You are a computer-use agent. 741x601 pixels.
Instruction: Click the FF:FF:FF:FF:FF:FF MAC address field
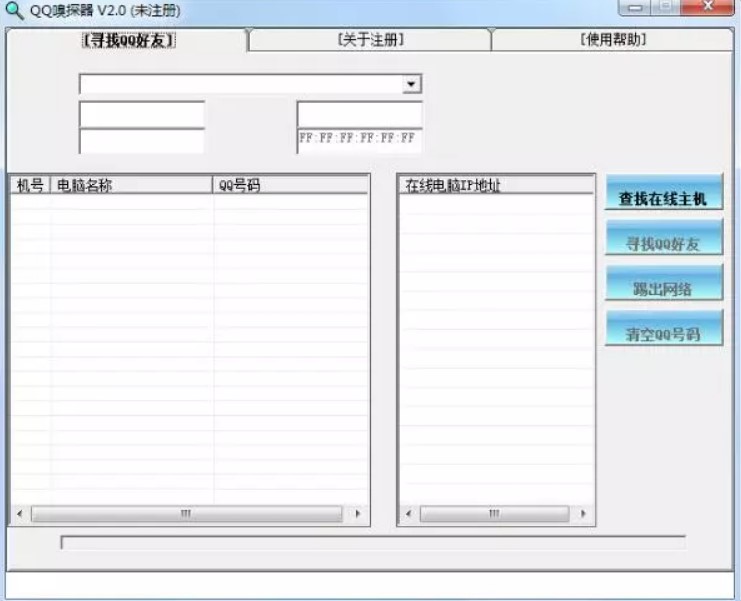click(x=359, y=141)
